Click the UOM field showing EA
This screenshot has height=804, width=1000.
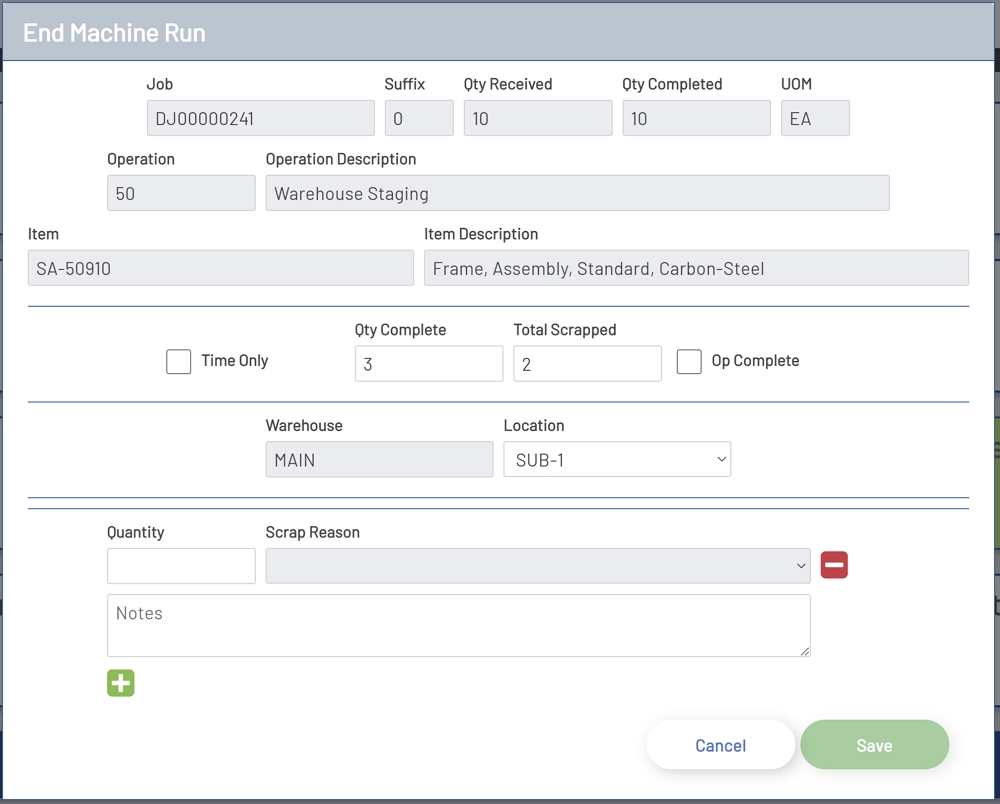click(x=815, y=119)
